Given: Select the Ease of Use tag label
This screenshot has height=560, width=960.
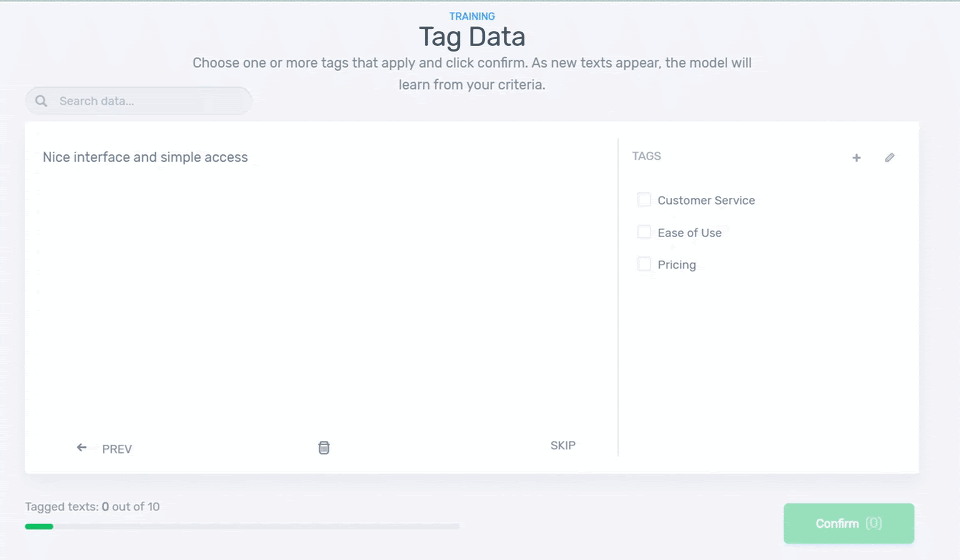Looking at the screenshot, I should 689,233.
